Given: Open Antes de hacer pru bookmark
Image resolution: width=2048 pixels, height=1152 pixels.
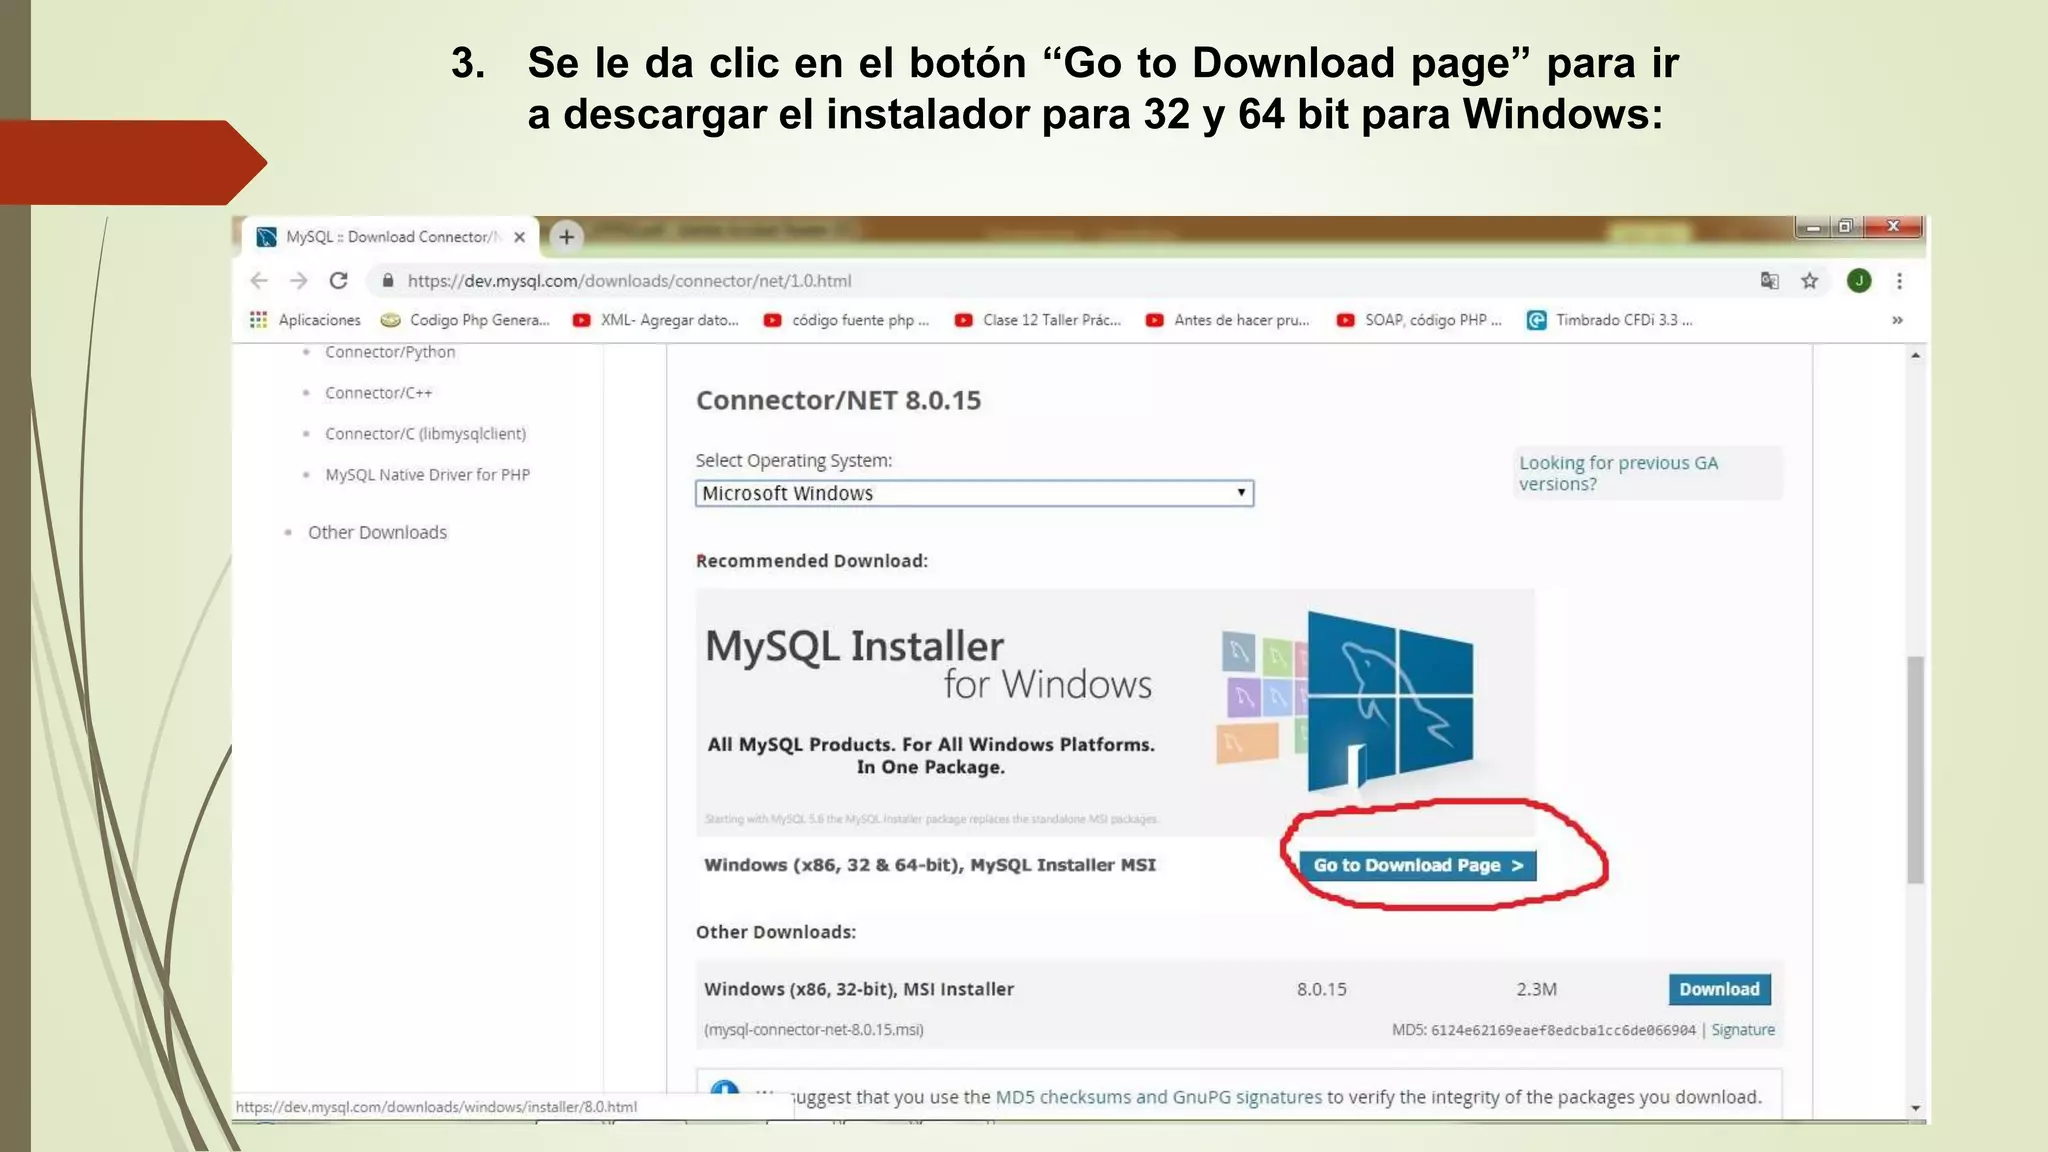Looking at the screenshot, I should click(1228, 320).
